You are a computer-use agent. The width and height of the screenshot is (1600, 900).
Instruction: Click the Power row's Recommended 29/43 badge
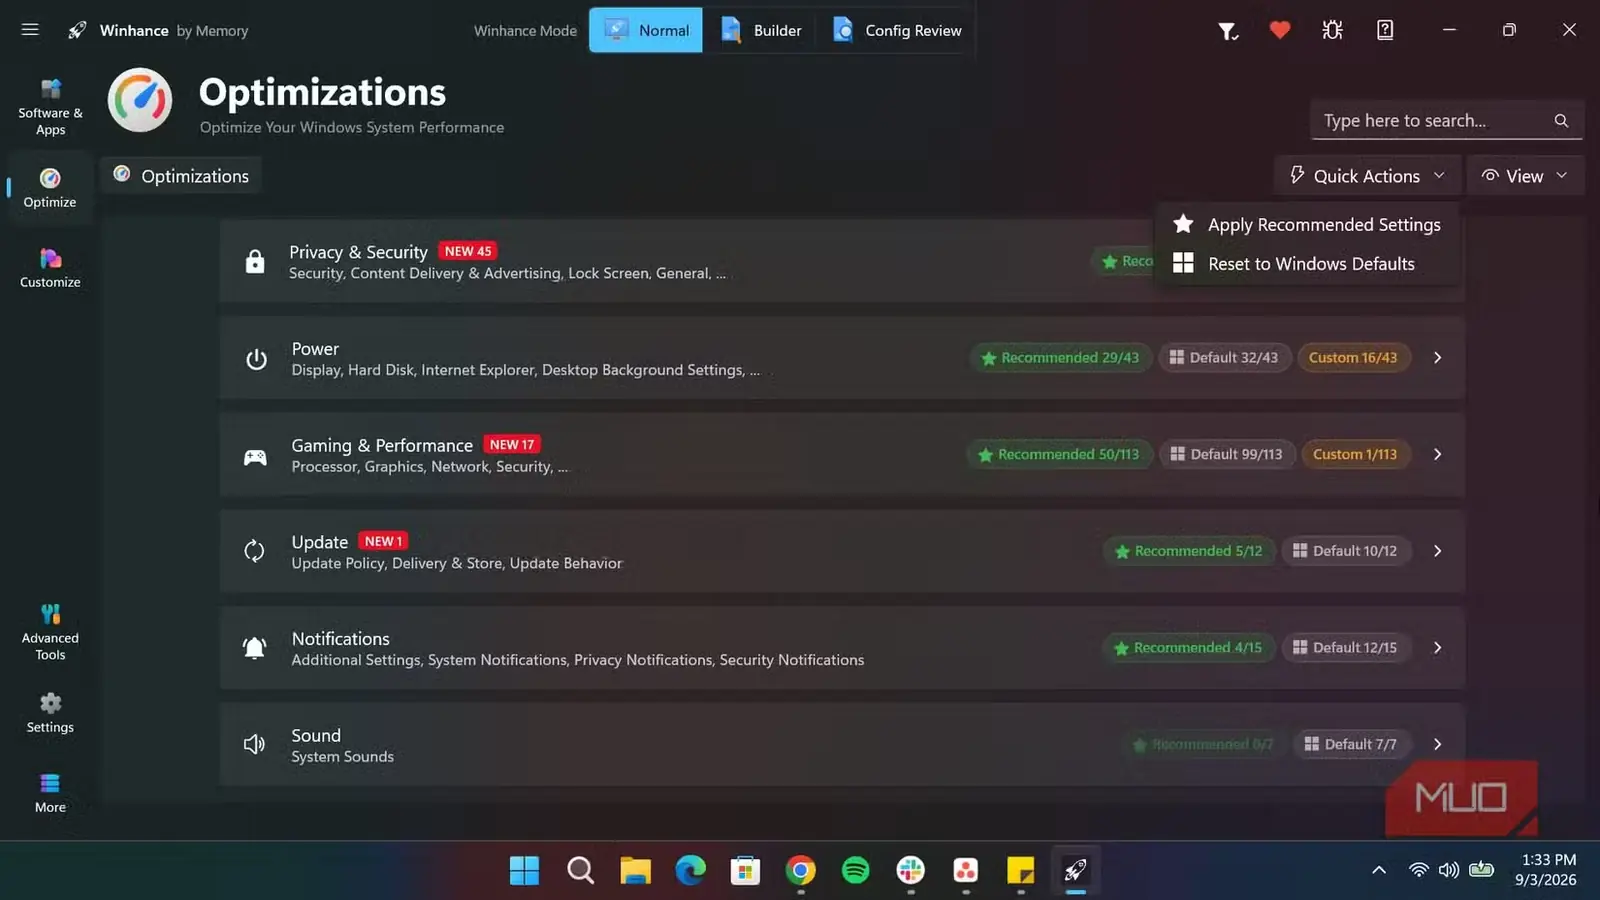1060,358
